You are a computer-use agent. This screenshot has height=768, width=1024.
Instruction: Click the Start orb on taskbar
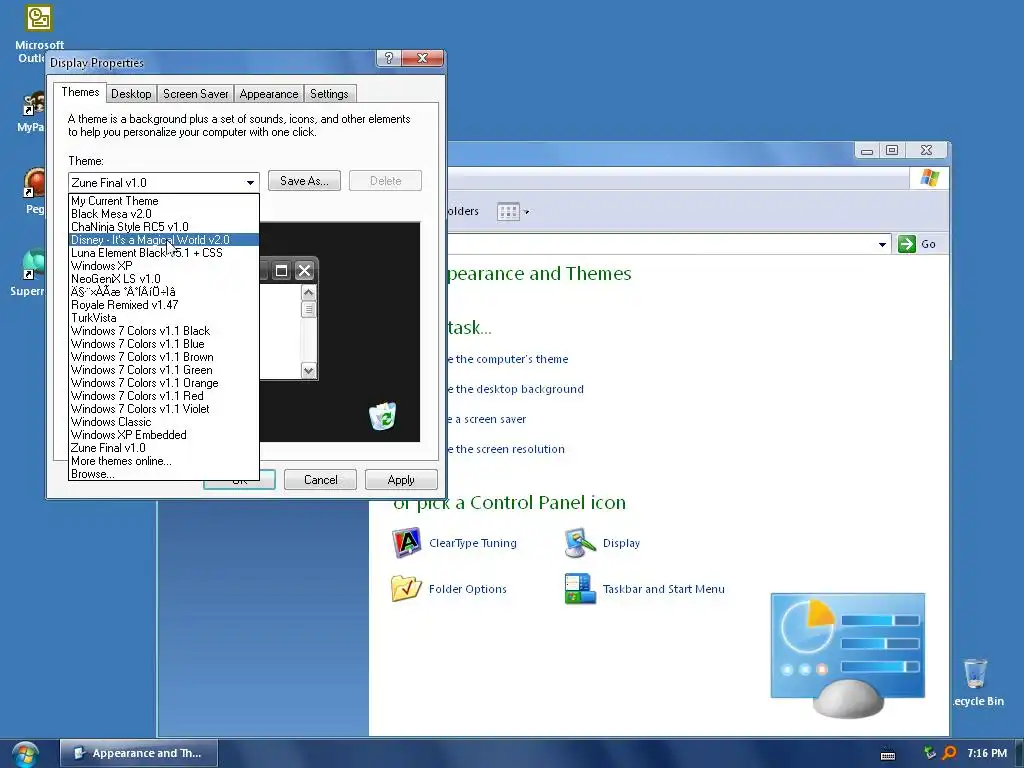(25, 754)
